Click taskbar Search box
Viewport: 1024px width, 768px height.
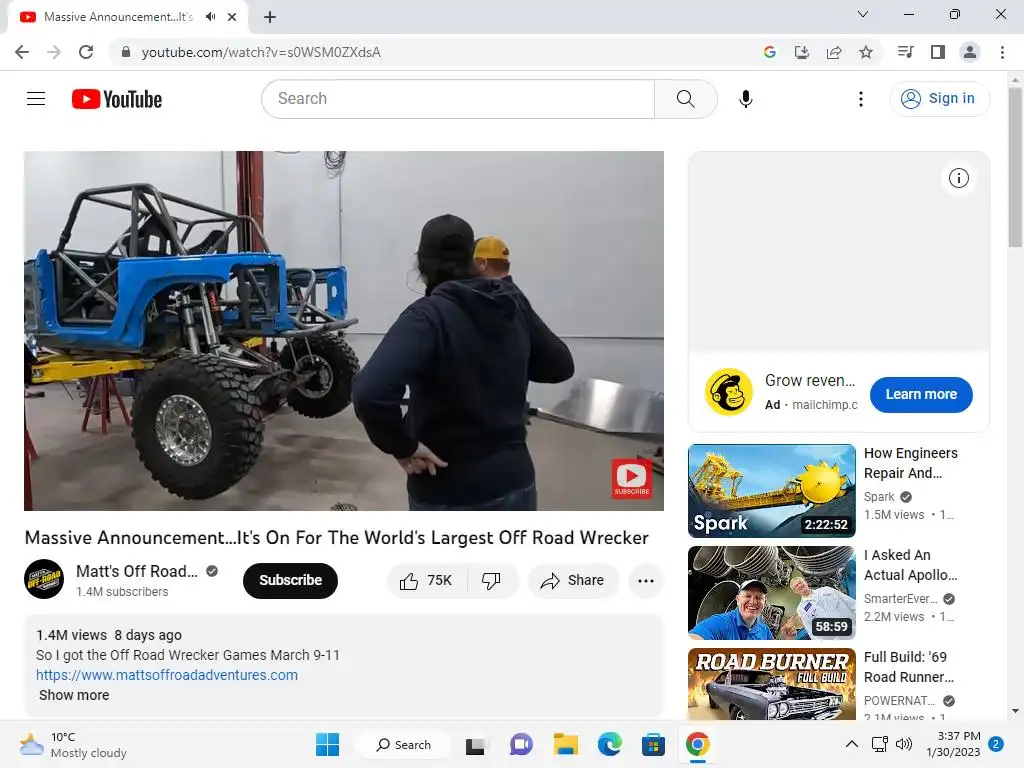(x=404, y=744)
